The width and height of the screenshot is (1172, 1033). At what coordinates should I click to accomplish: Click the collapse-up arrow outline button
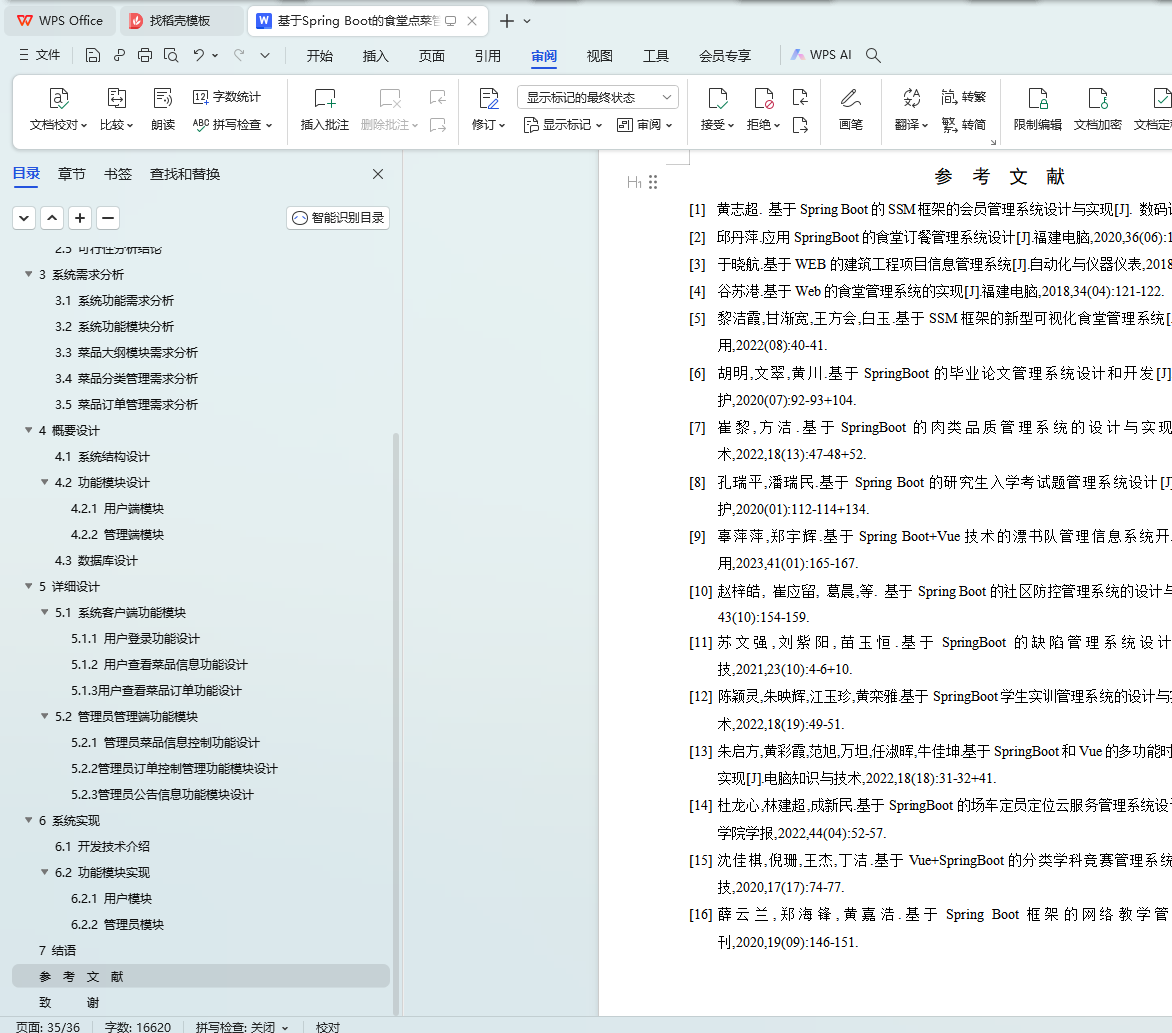[x=52, y=218]
